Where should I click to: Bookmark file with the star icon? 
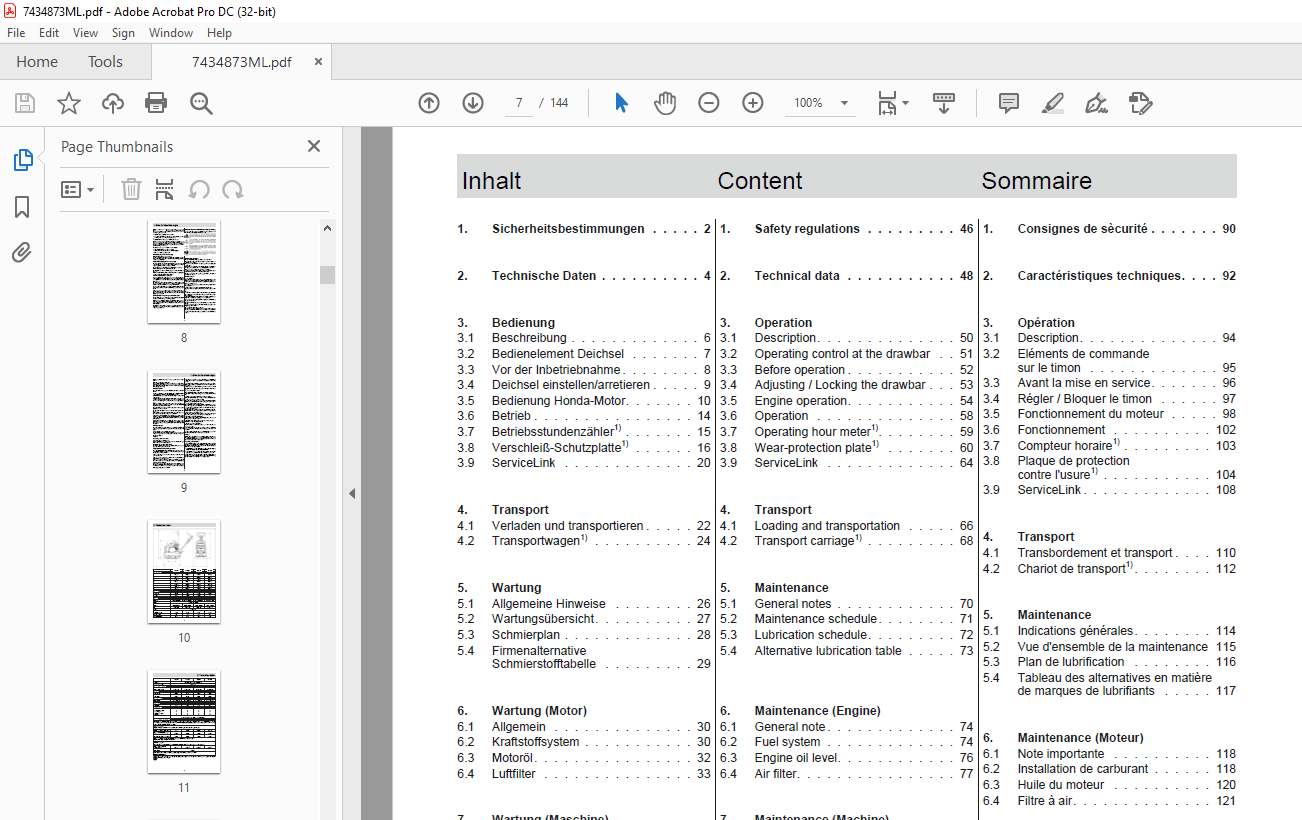(x=69, y=103)
